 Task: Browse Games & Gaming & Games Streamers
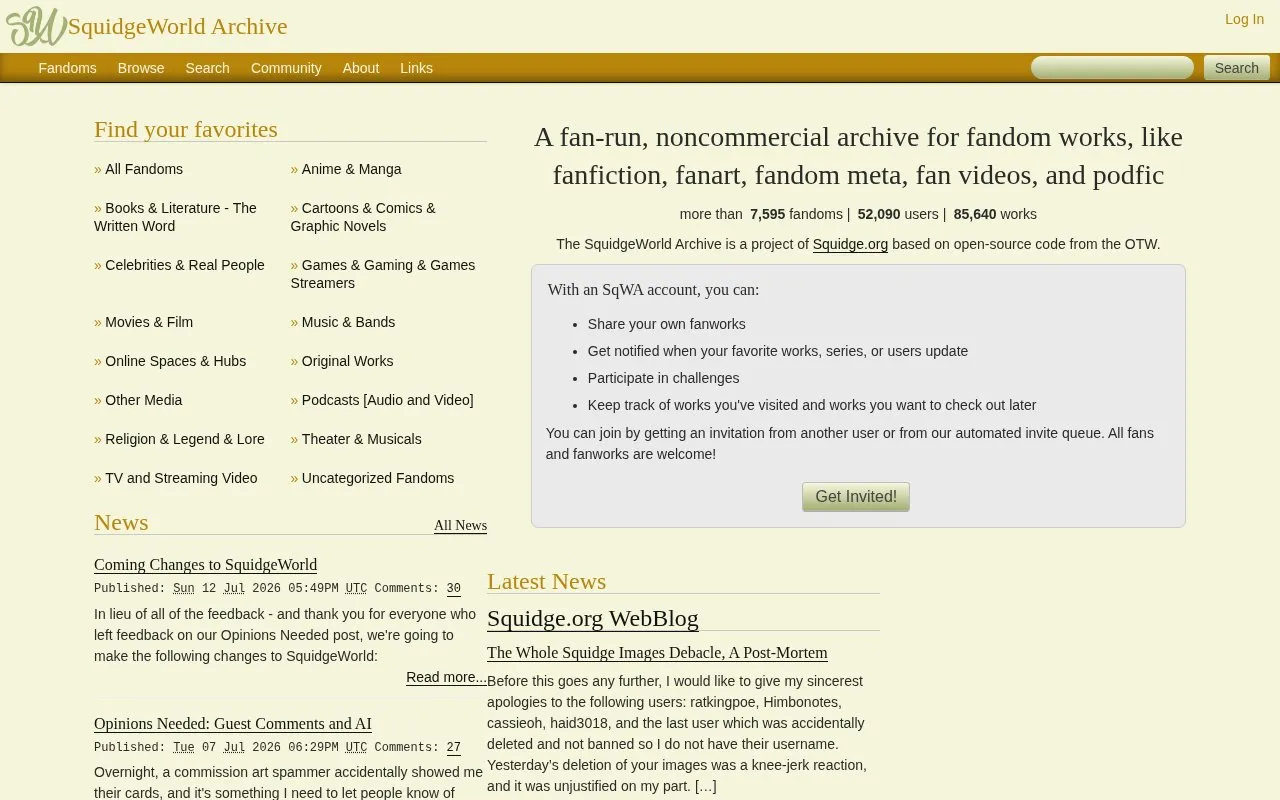pos(383,274)
